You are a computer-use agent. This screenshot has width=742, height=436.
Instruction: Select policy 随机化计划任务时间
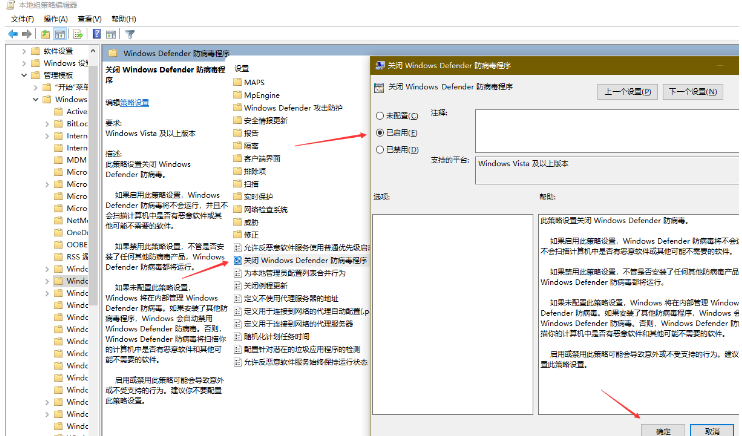pos(272,337)
